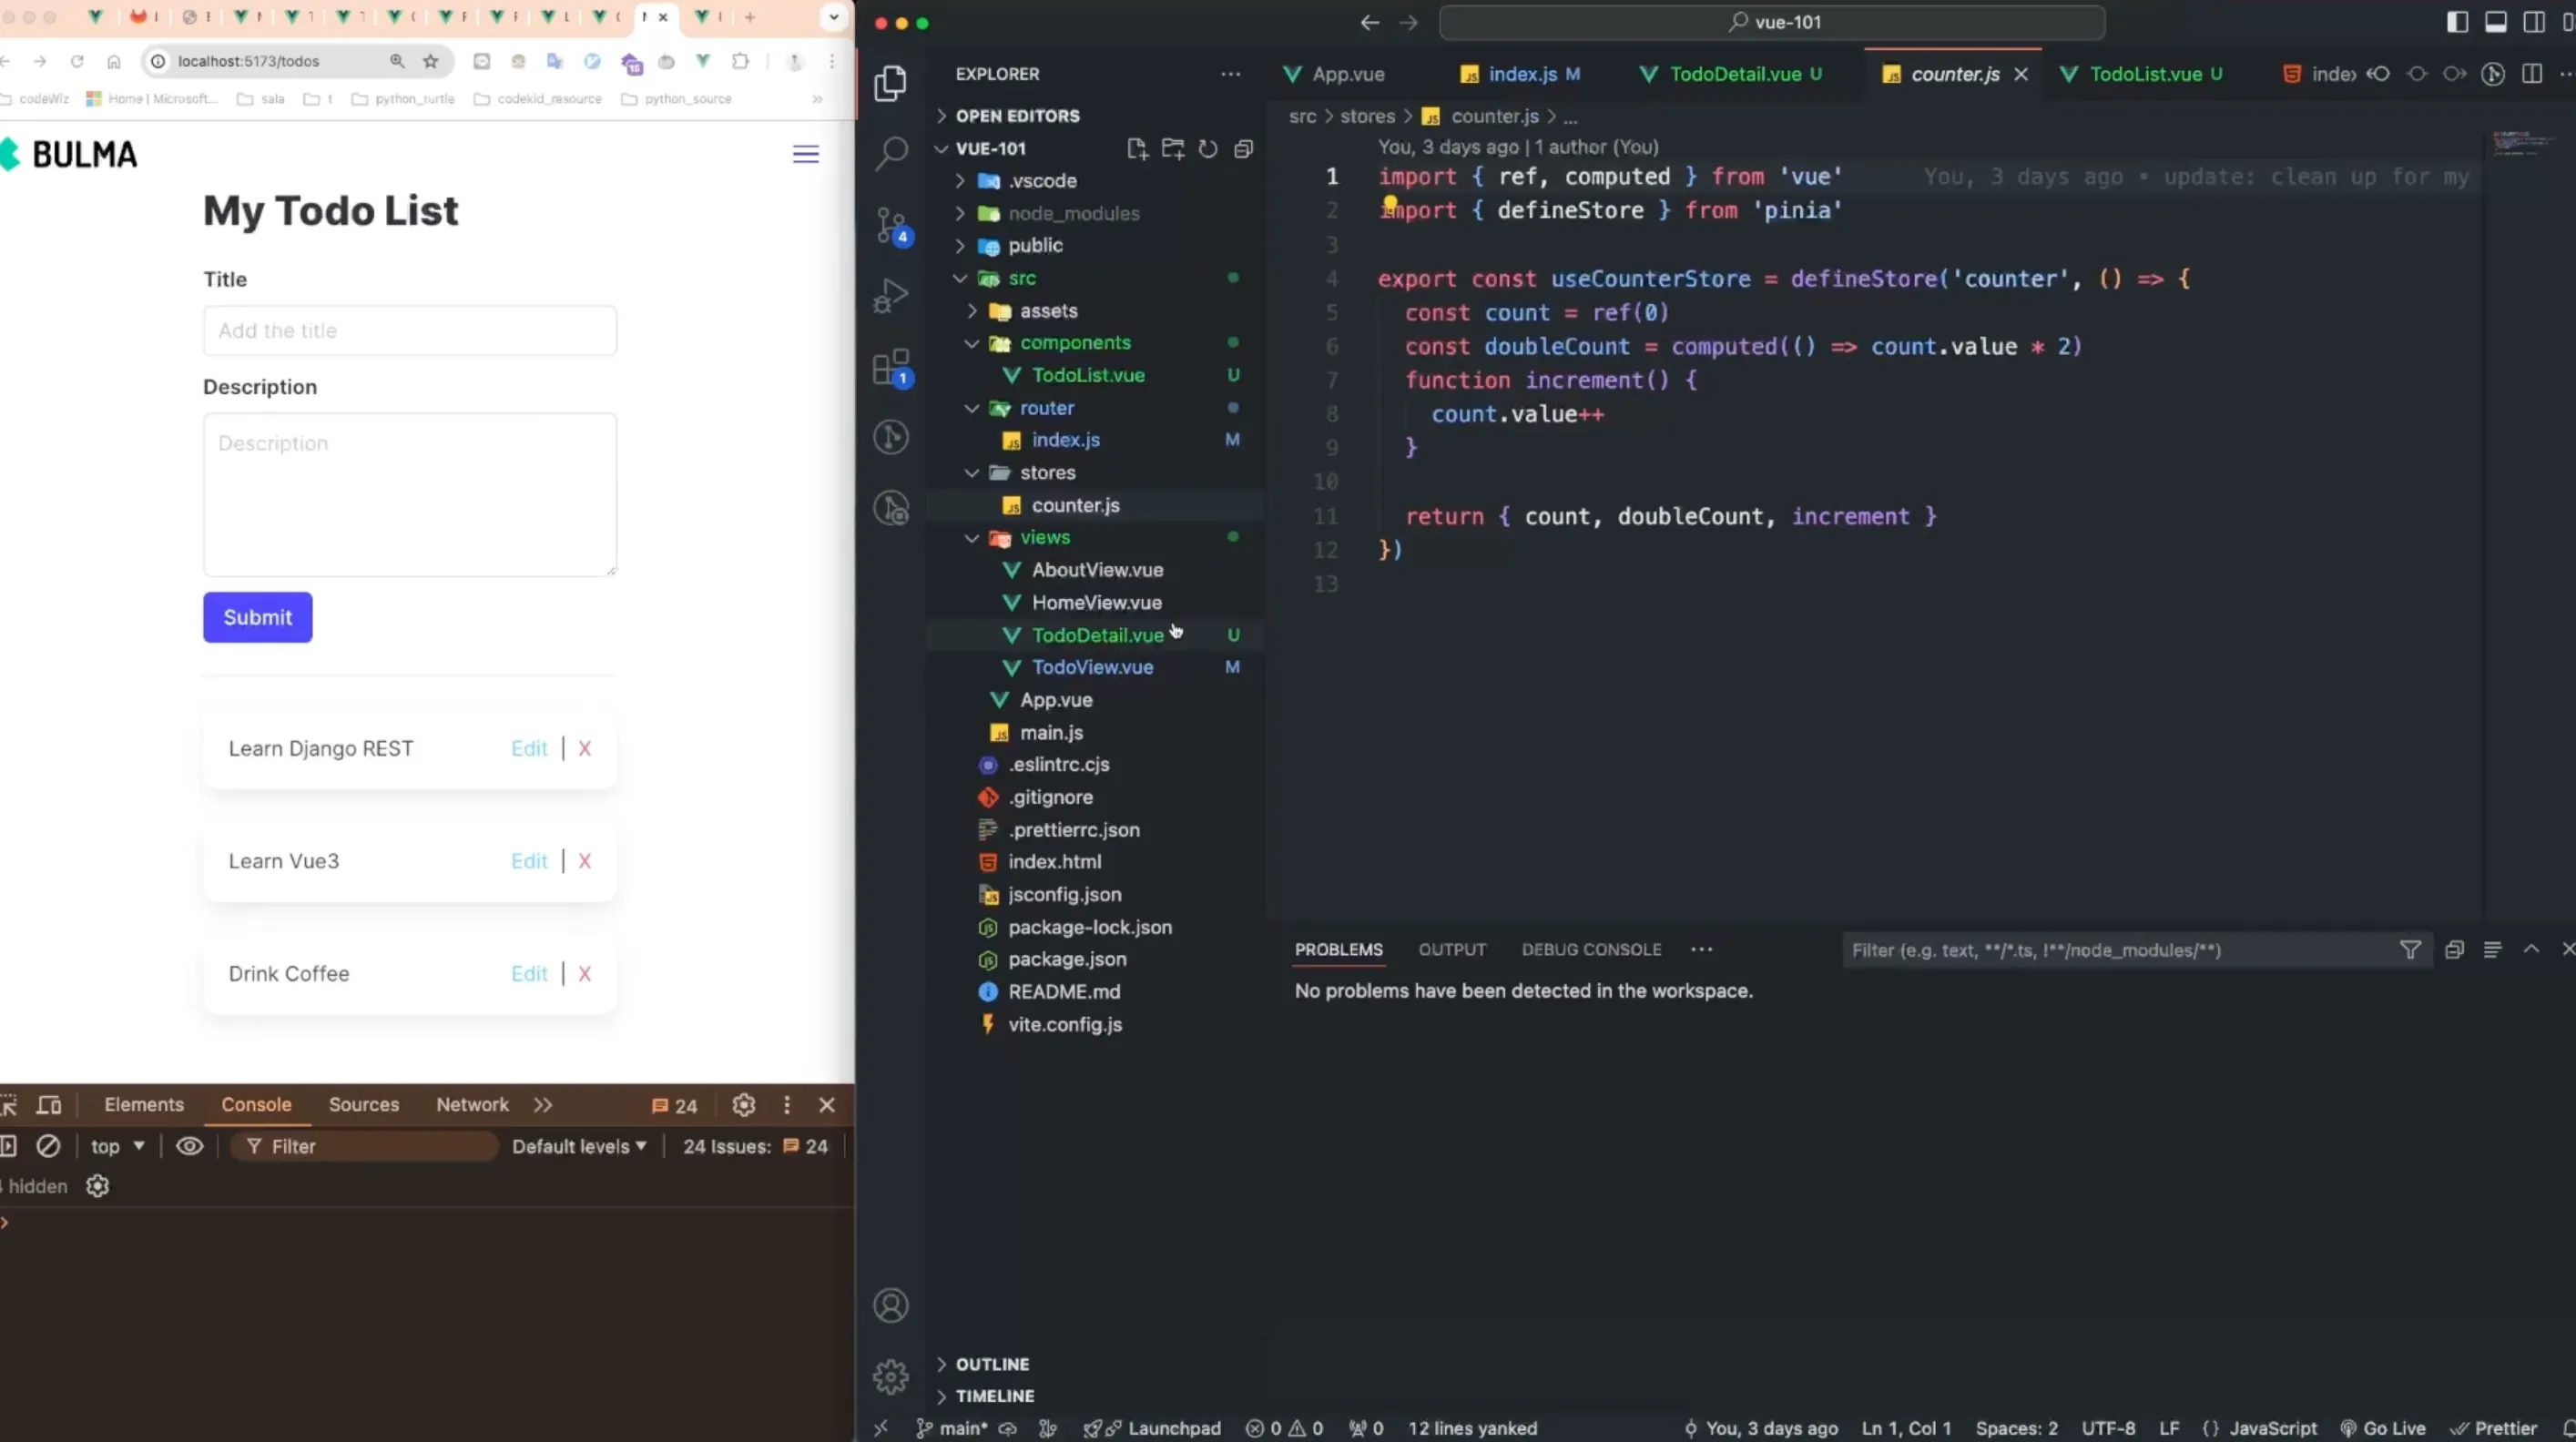Screen dimensions: 2576x1442
Task: Click Edit link for Learn Vue3
Action: (x=529, y=861)
